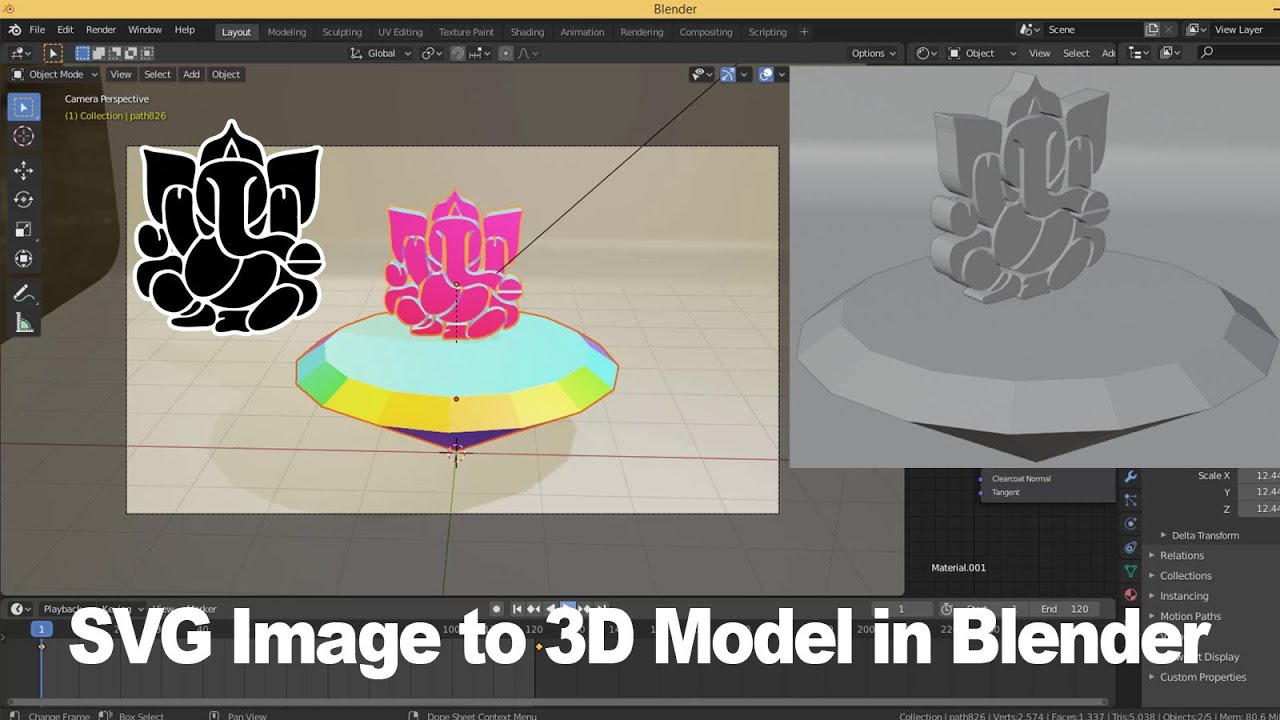Select the Move tool
This screenshot has width=1280, height=720.
(x=24, y=171)
